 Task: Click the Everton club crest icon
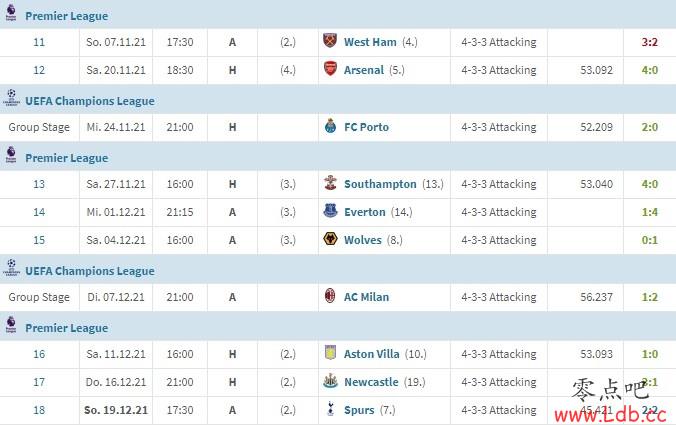coord(330,211)
